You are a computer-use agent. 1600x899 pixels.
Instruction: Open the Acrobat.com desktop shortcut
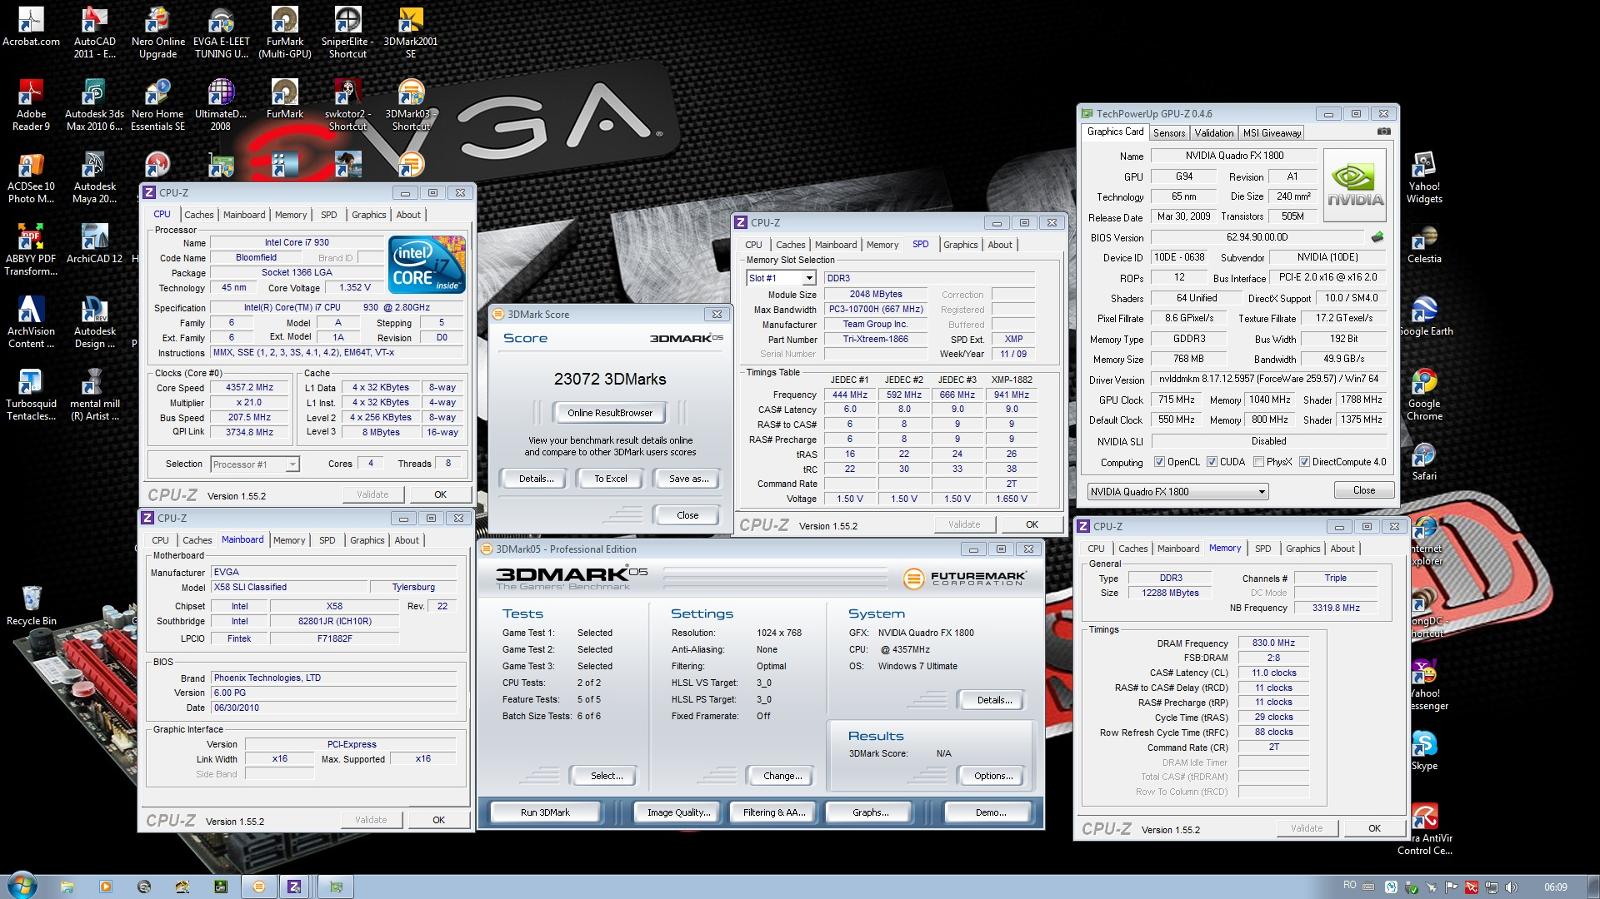31,28
